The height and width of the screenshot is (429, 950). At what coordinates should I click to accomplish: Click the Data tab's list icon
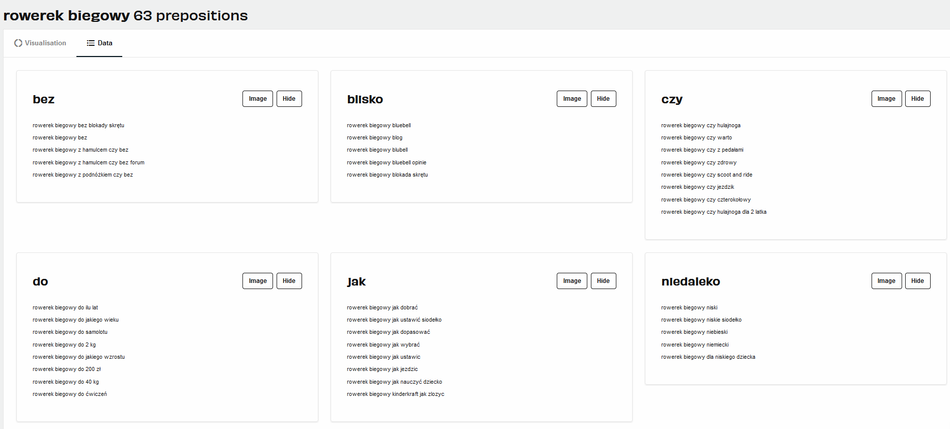click(91, 43)
